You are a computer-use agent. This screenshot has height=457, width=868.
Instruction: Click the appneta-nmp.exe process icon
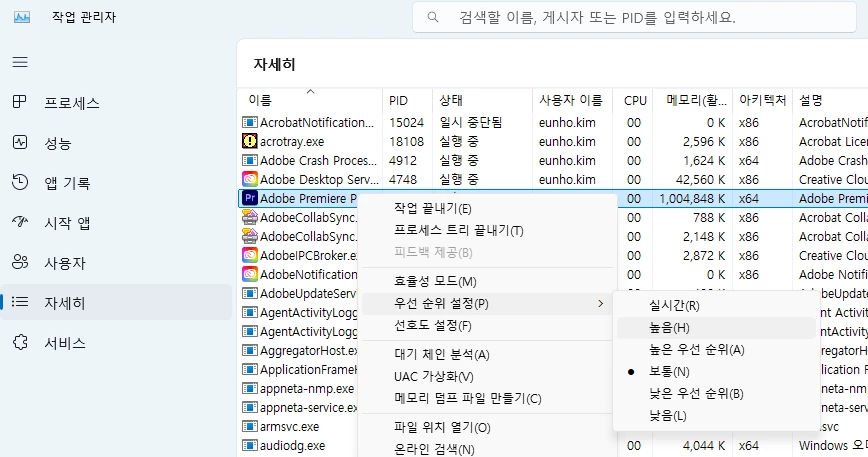click(250, 388)
